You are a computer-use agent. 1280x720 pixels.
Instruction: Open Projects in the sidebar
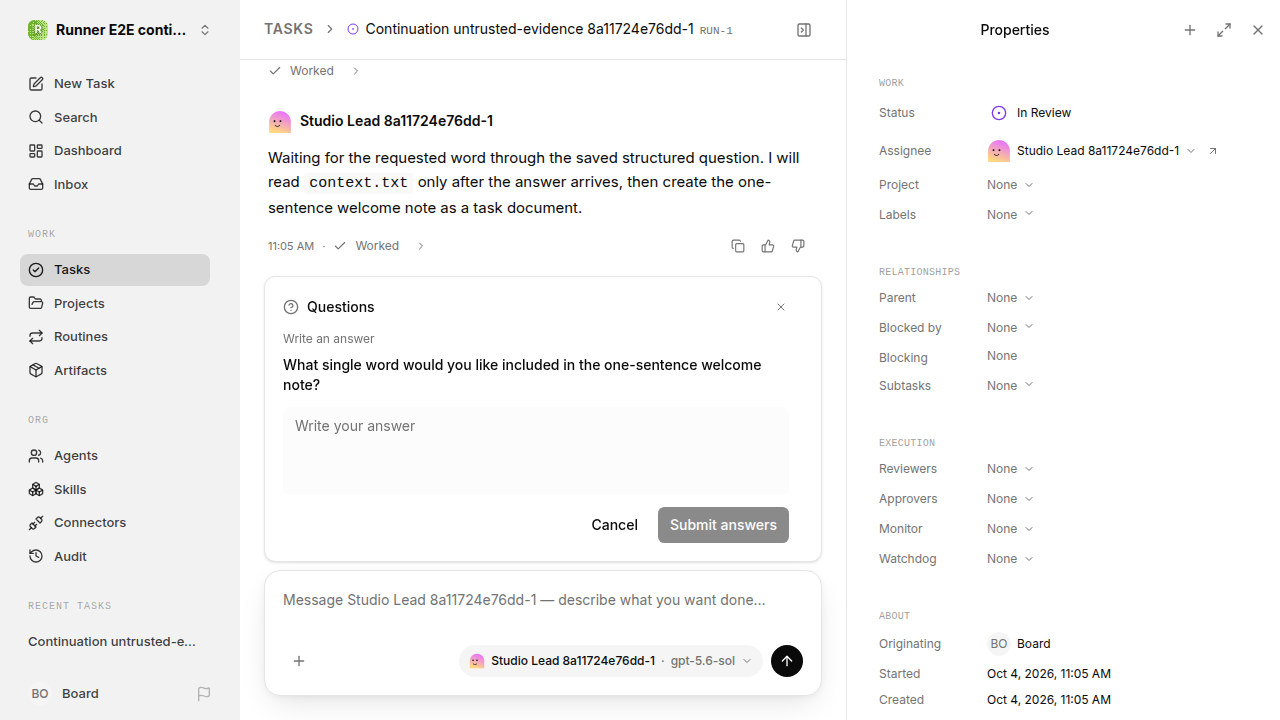coord(115,304)
